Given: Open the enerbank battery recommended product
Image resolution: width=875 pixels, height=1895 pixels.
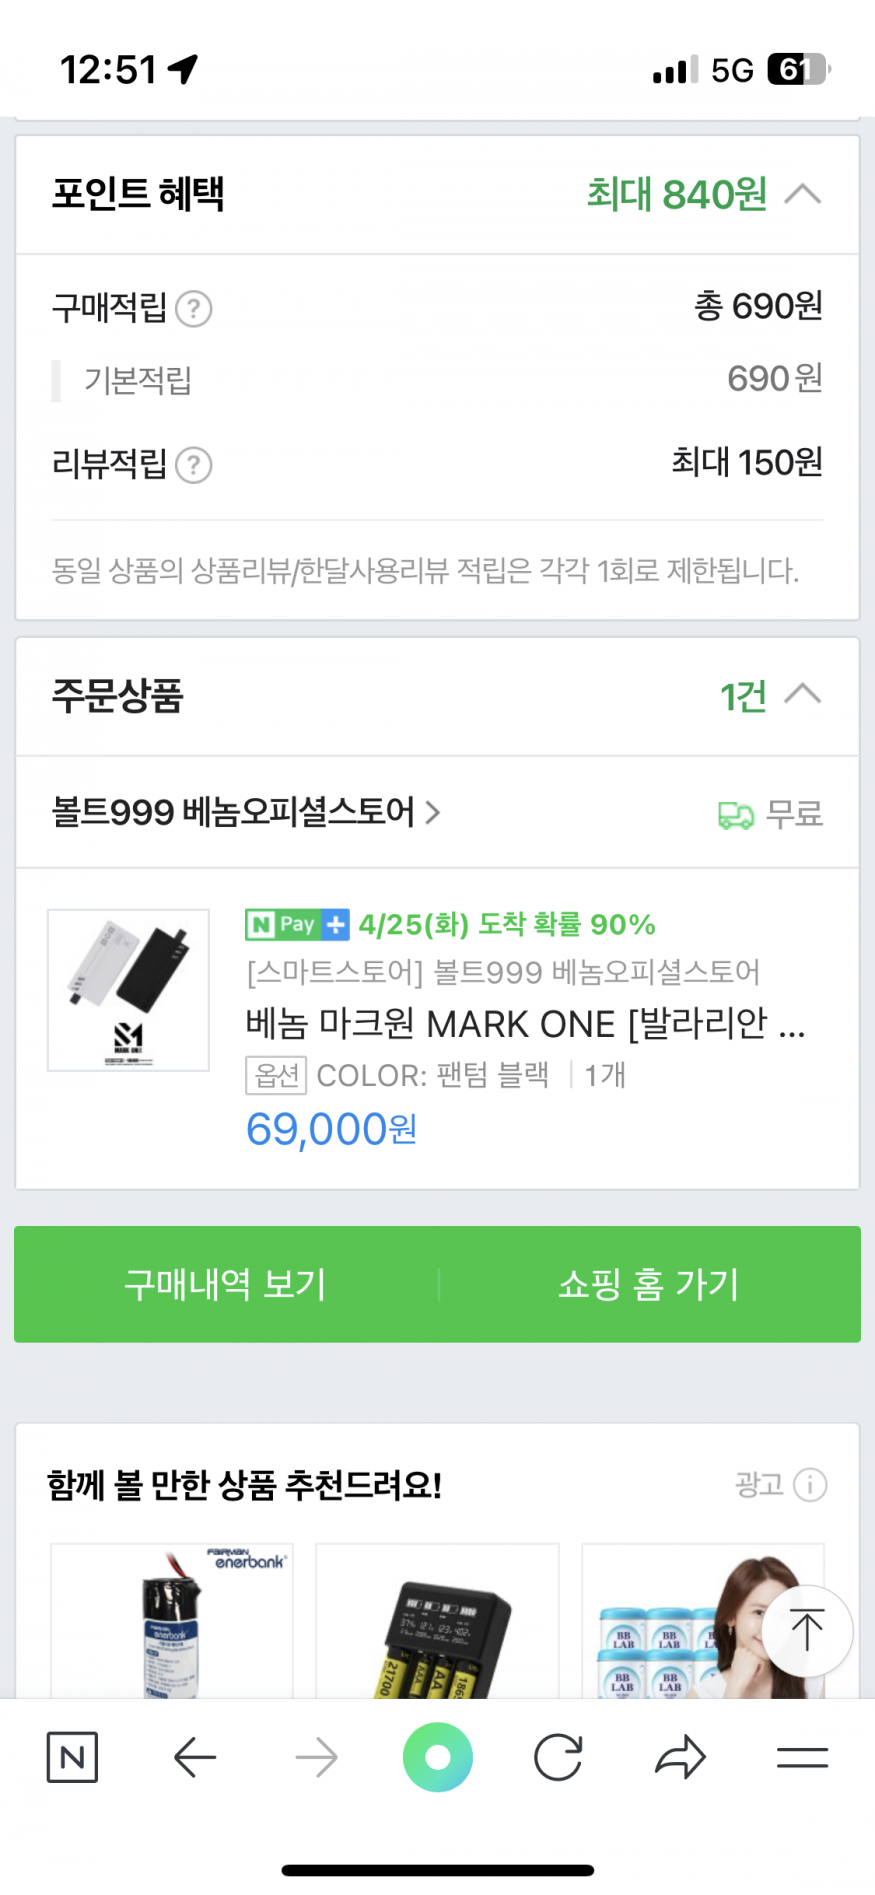Looking at the screenshot, I should [x=172, y=1620].
